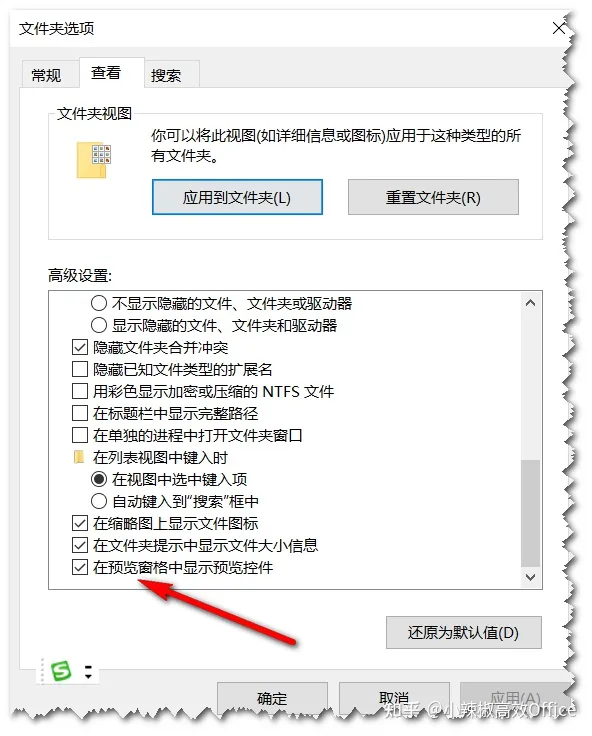Viewport: 592px width, 736px height.
Task: Close the 文件夹选项 dialog
Action: (x=559, y=28)
